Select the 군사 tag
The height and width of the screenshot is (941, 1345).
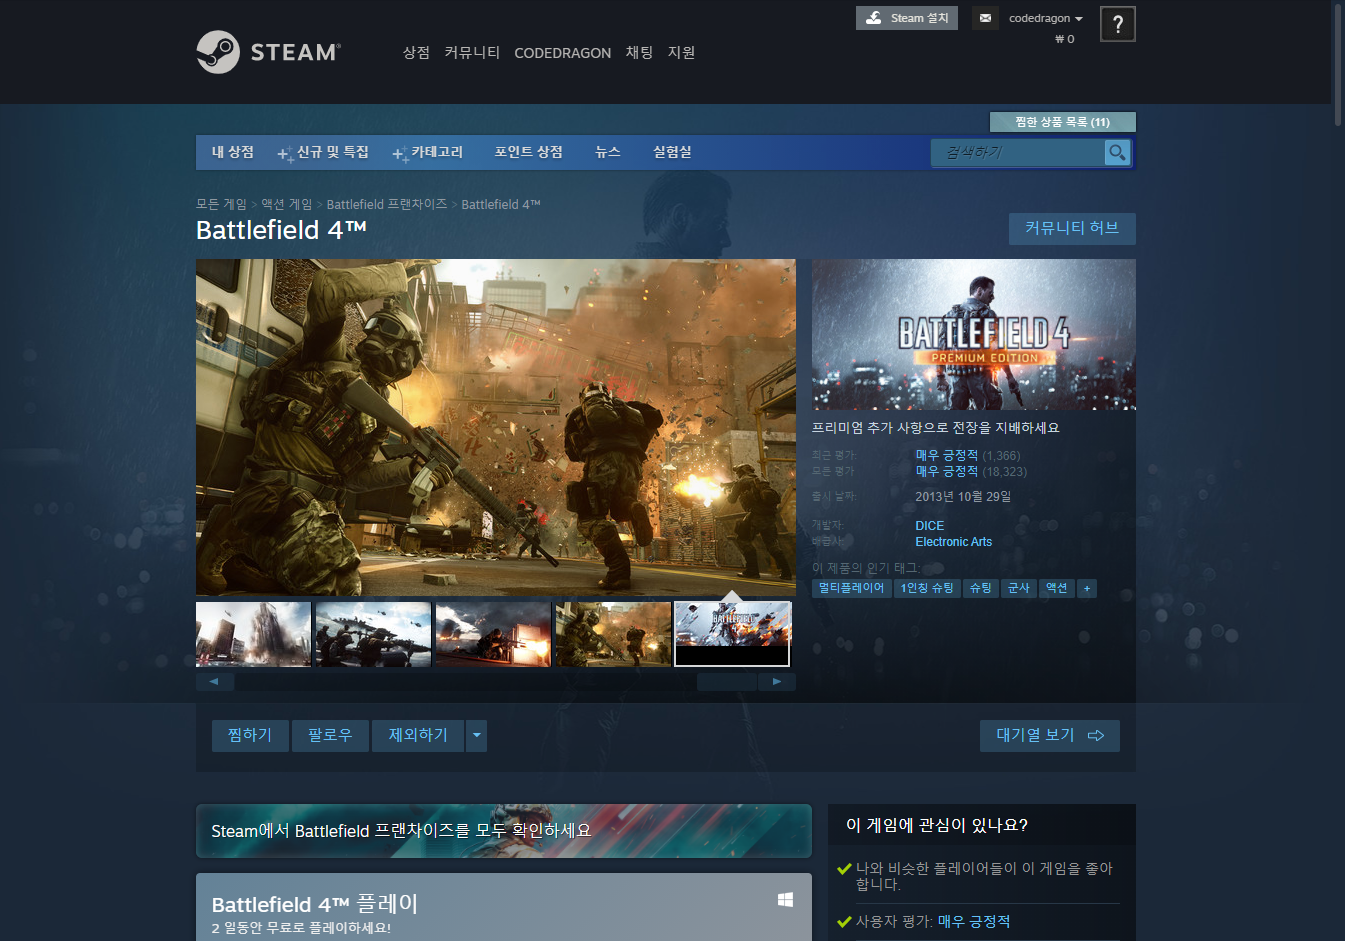pyautogui.click(x=1019, y=588)
